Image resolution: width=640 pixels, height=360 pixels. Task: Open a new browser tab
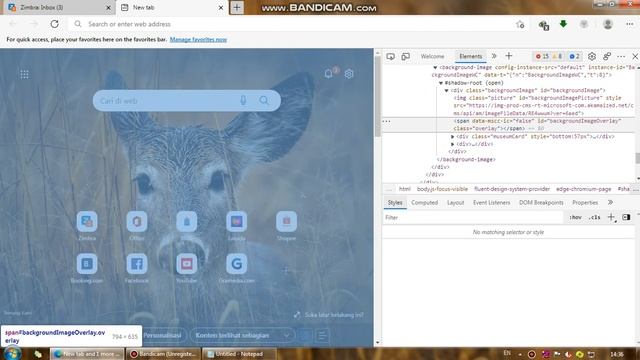(237, 7)
